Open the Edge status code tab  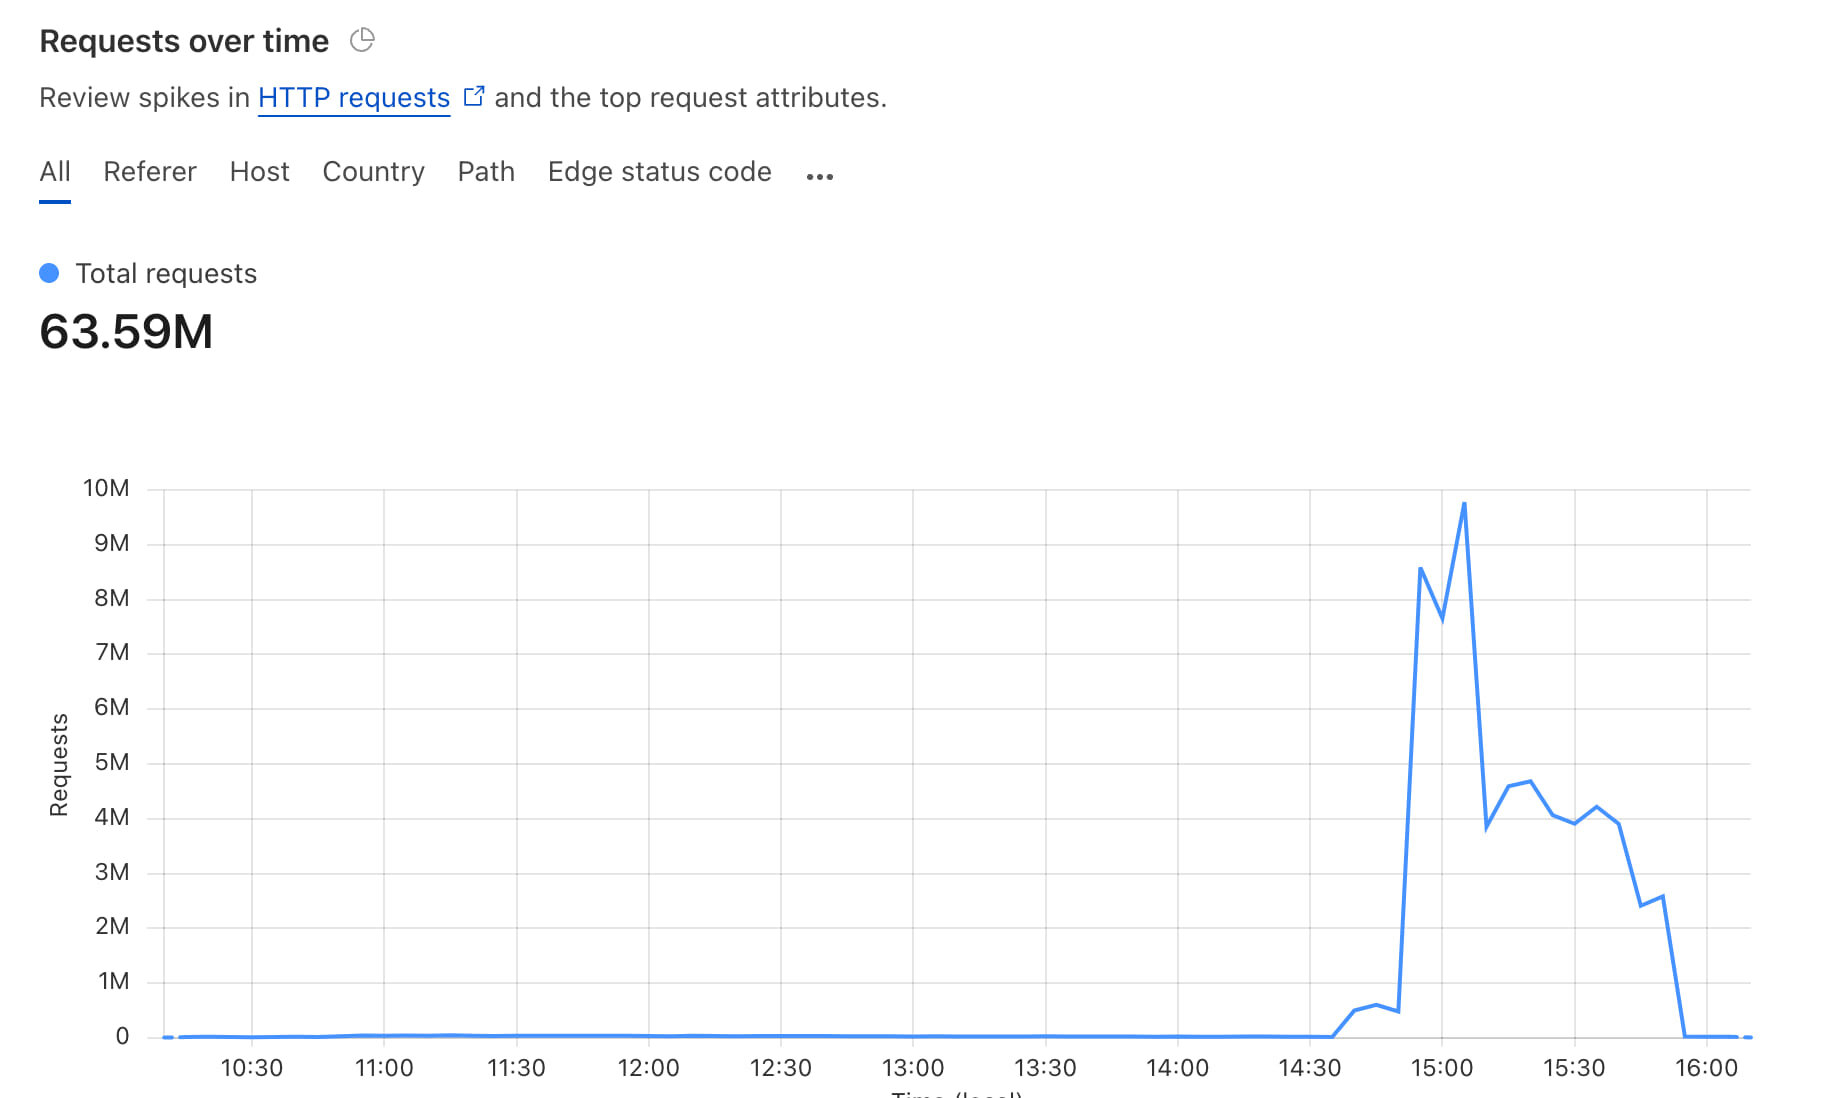pyautogui.click(x=660, y=172)
